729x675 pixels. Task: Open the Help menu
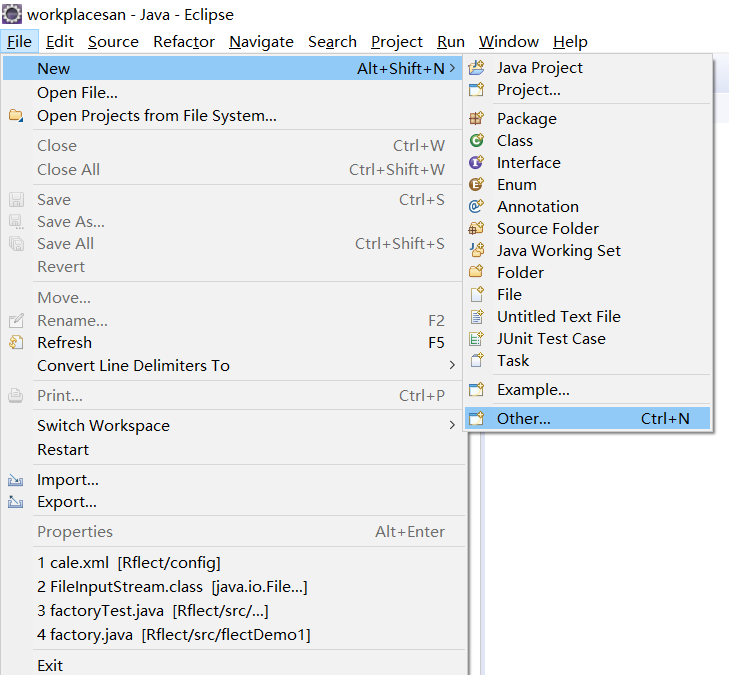point(570,42)
